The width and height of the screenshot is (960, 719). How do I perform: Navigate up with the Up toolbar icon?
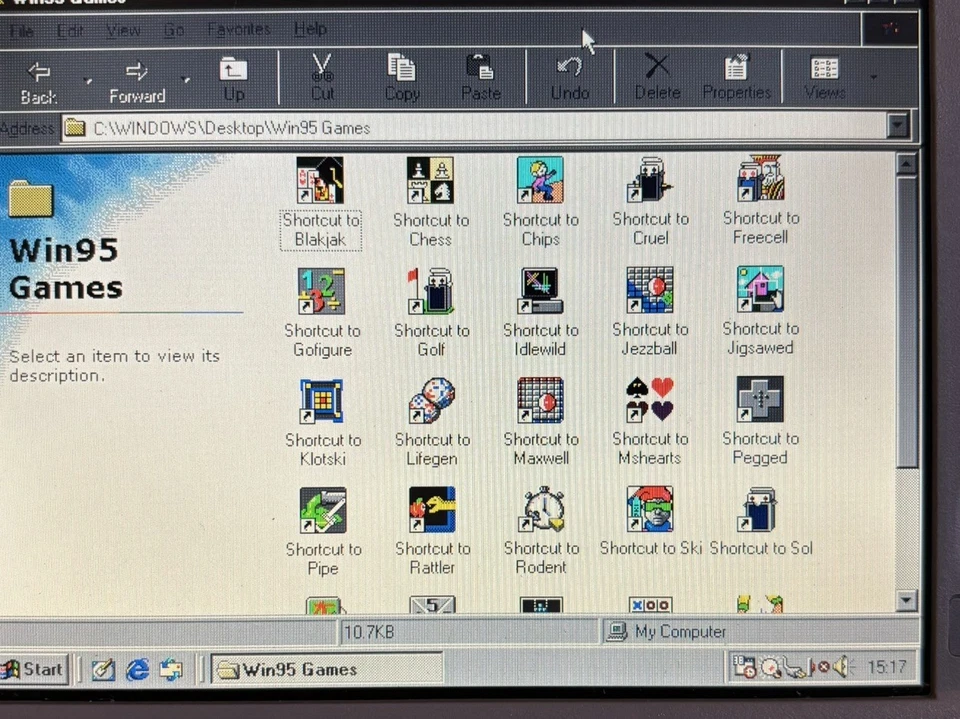(x=233, y=75)
